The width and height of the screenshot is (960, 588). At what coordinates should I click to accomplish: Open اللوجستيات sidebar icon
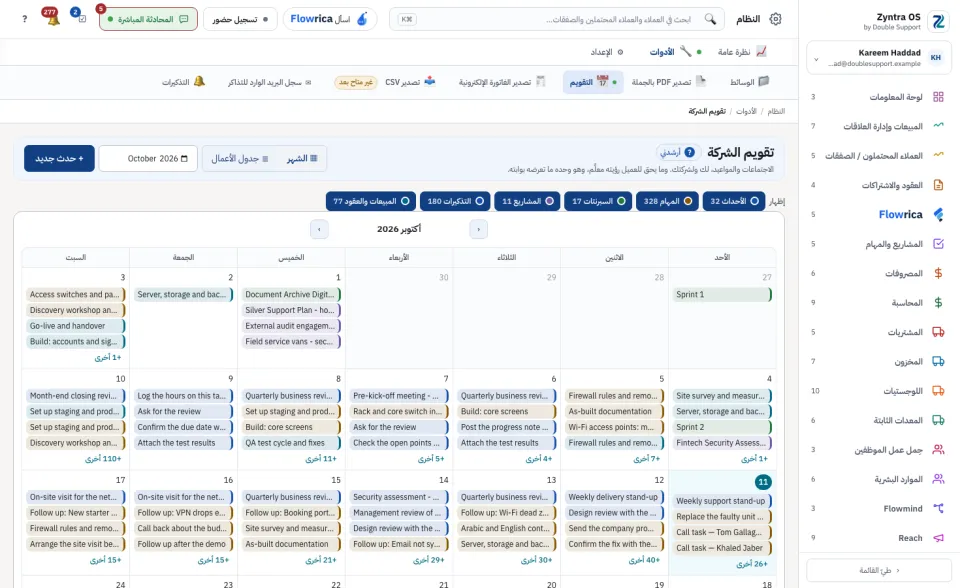[x=938, y=391]
